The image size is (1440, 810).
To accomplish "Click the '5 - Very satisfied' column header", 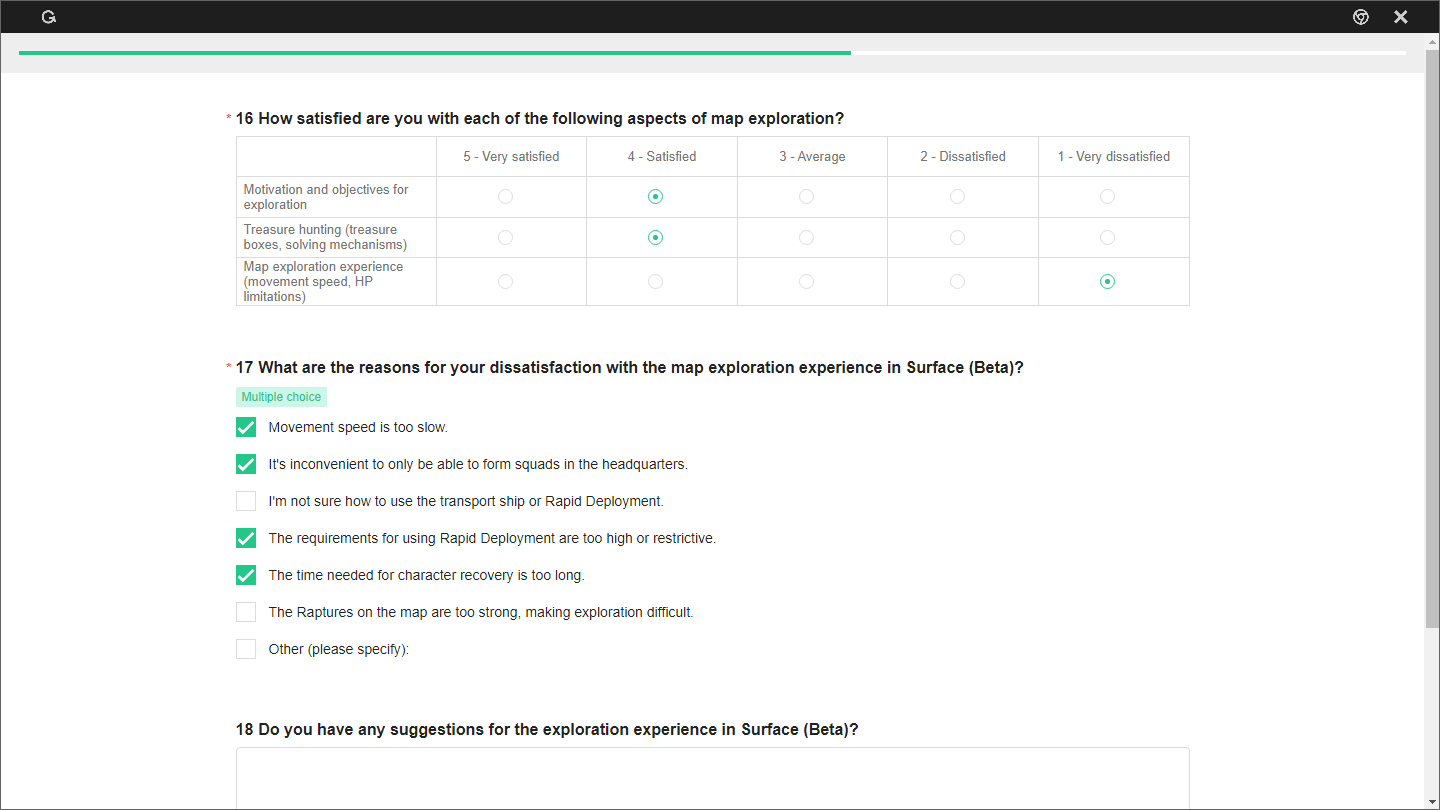I will [511, 156].
